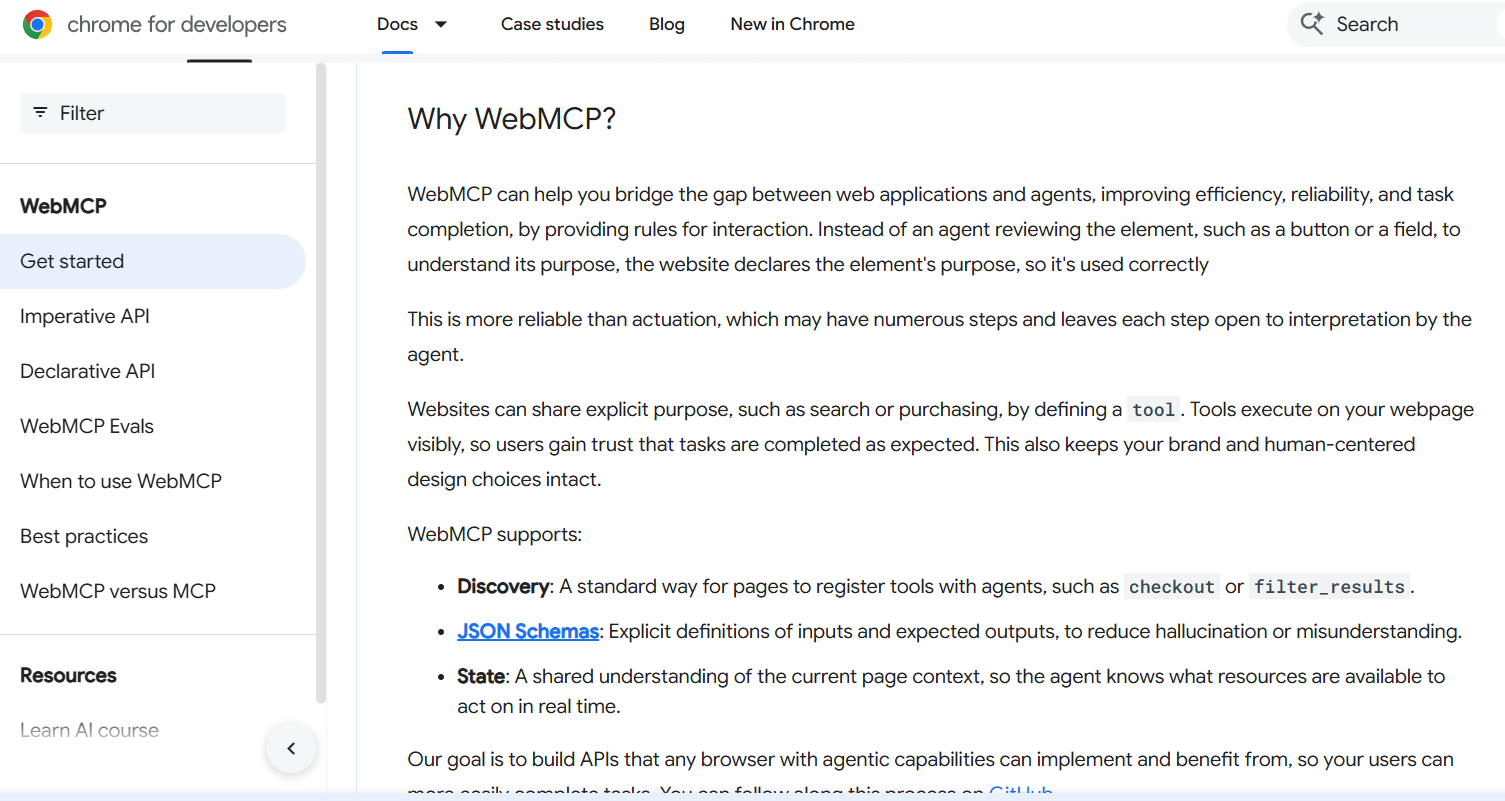
Task: Click the checkout code snippet
Action: [1172, 587]
